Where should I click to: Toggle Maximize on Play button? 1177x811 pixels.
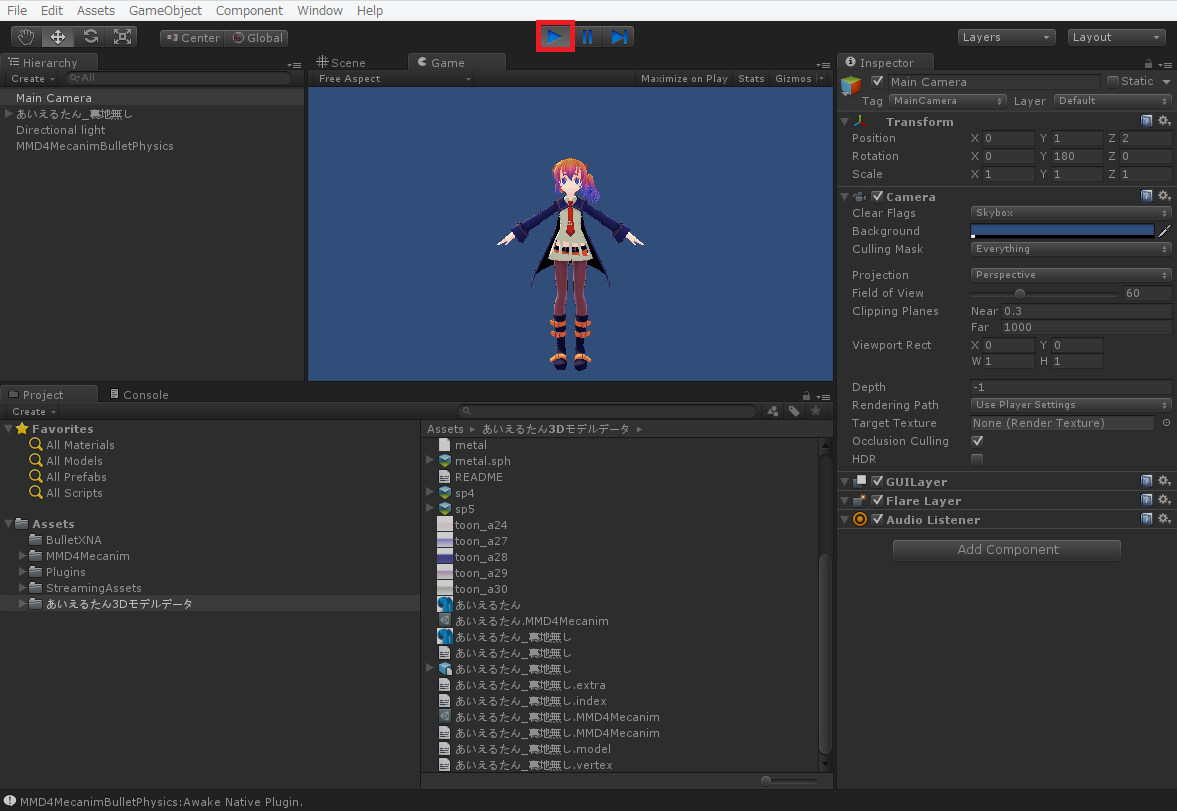684,79
